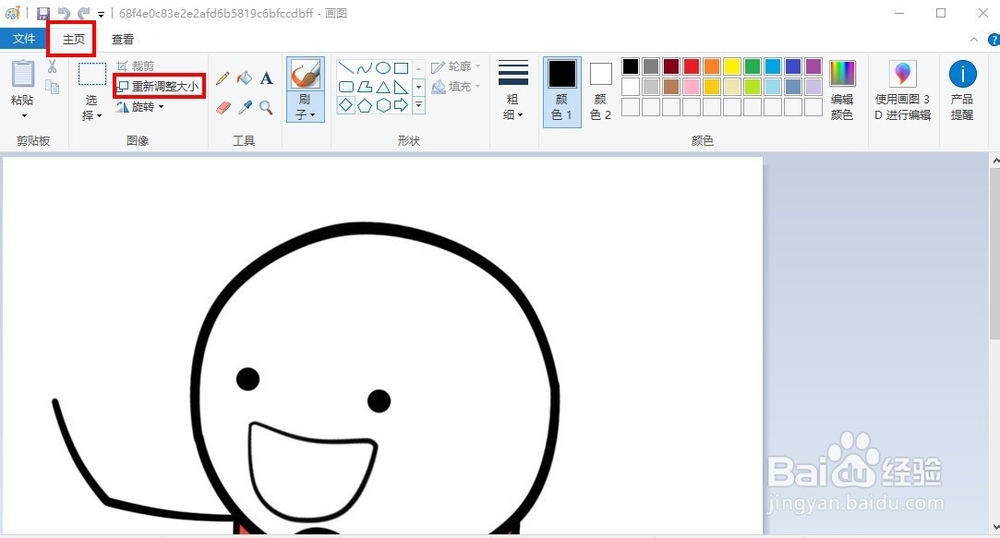The width and height of the screenshot is (1000, 538).
Task: Select the Eraser tool
Action: [x=223, y=107]
